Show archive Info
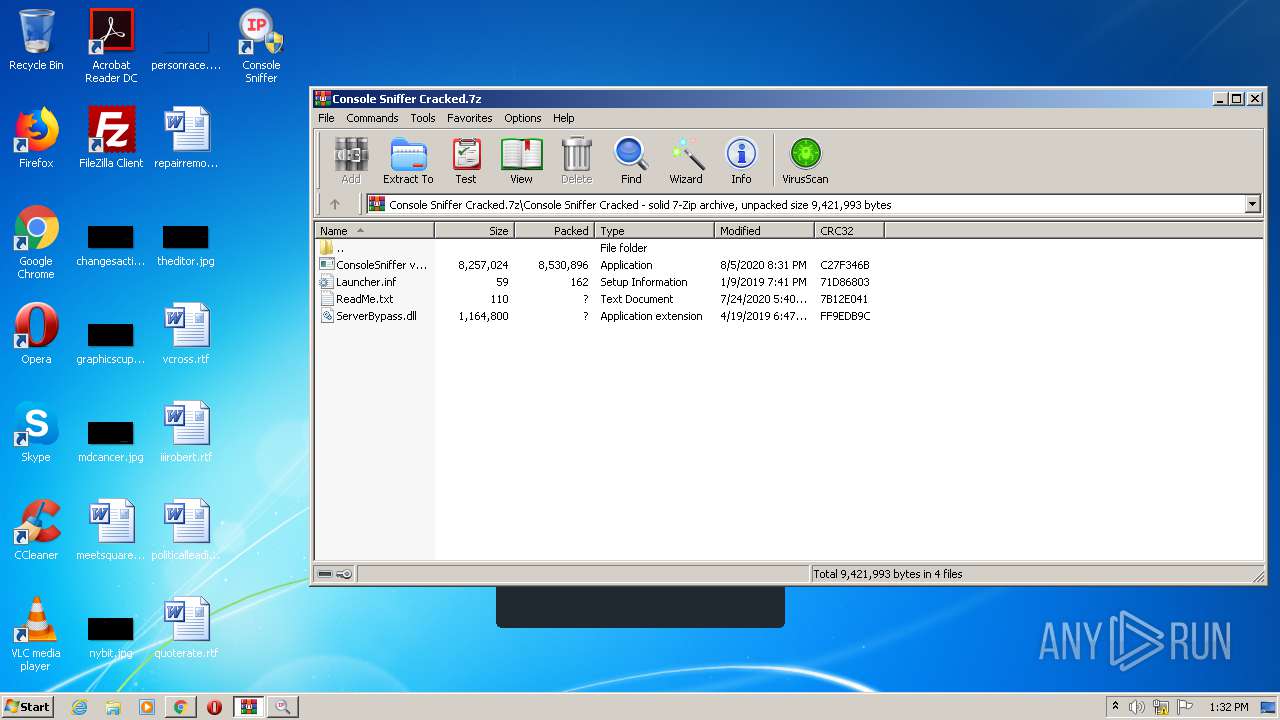Screen dimensions: 1280x720 [x=741, y=161]
